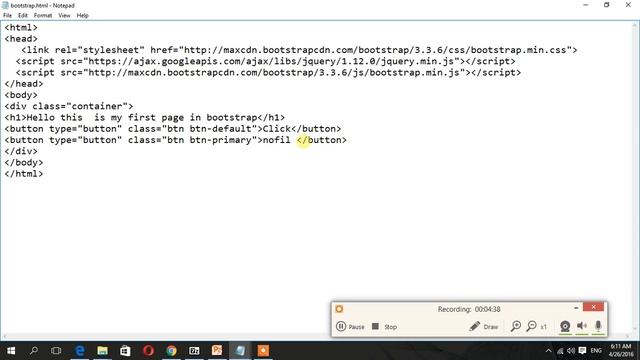640x360 pixels.
Task: Open Task View
Action: [x=56, y=351]
